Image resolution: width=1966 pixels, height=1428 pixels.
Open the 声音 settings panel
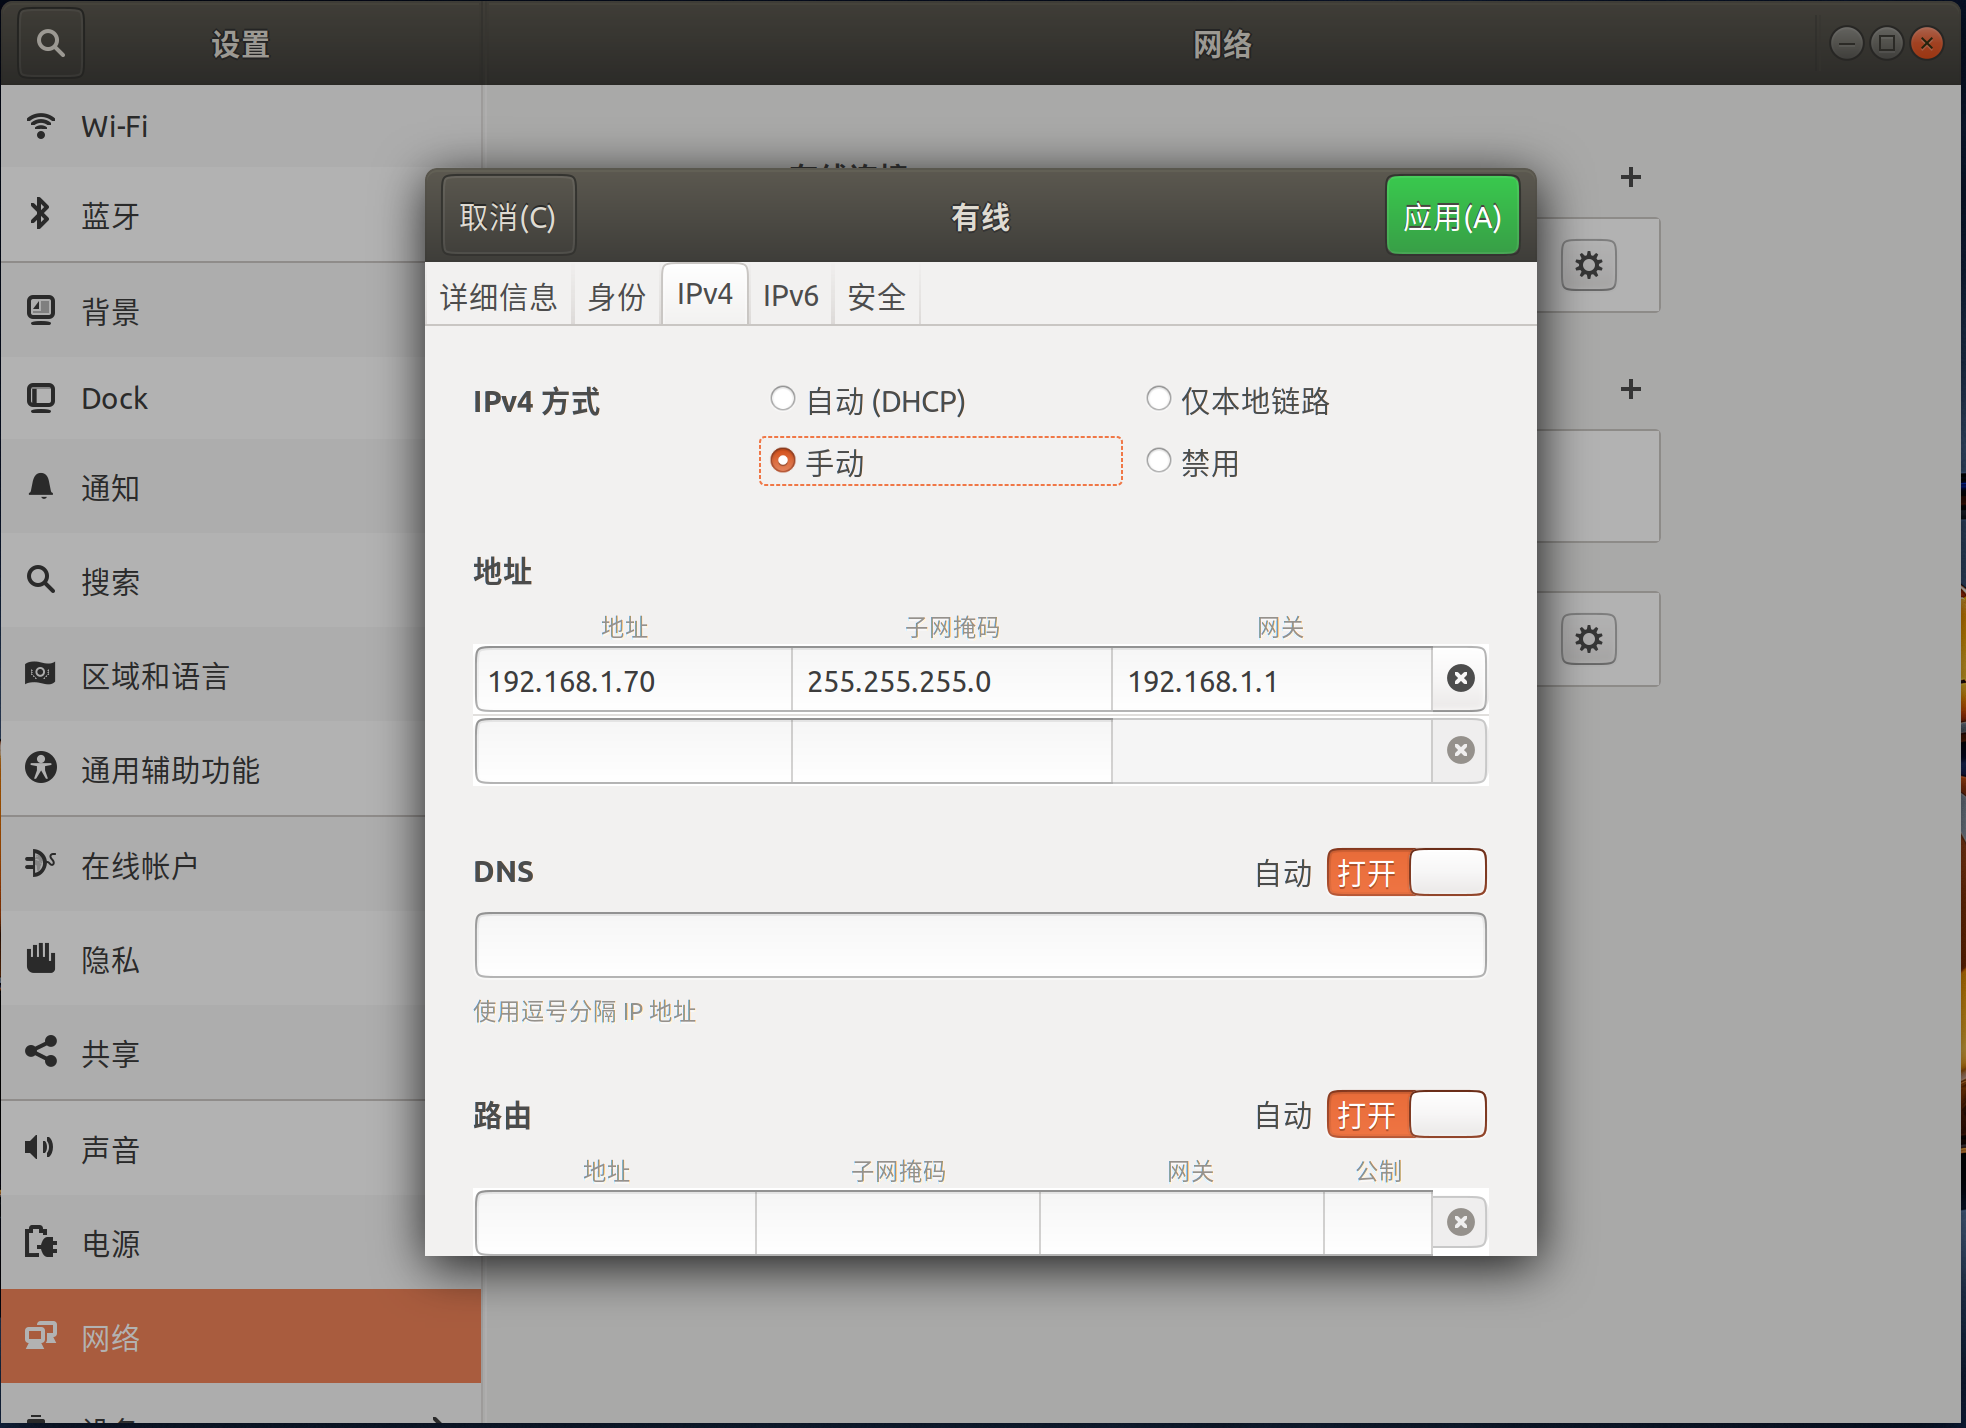[110, 1148]
